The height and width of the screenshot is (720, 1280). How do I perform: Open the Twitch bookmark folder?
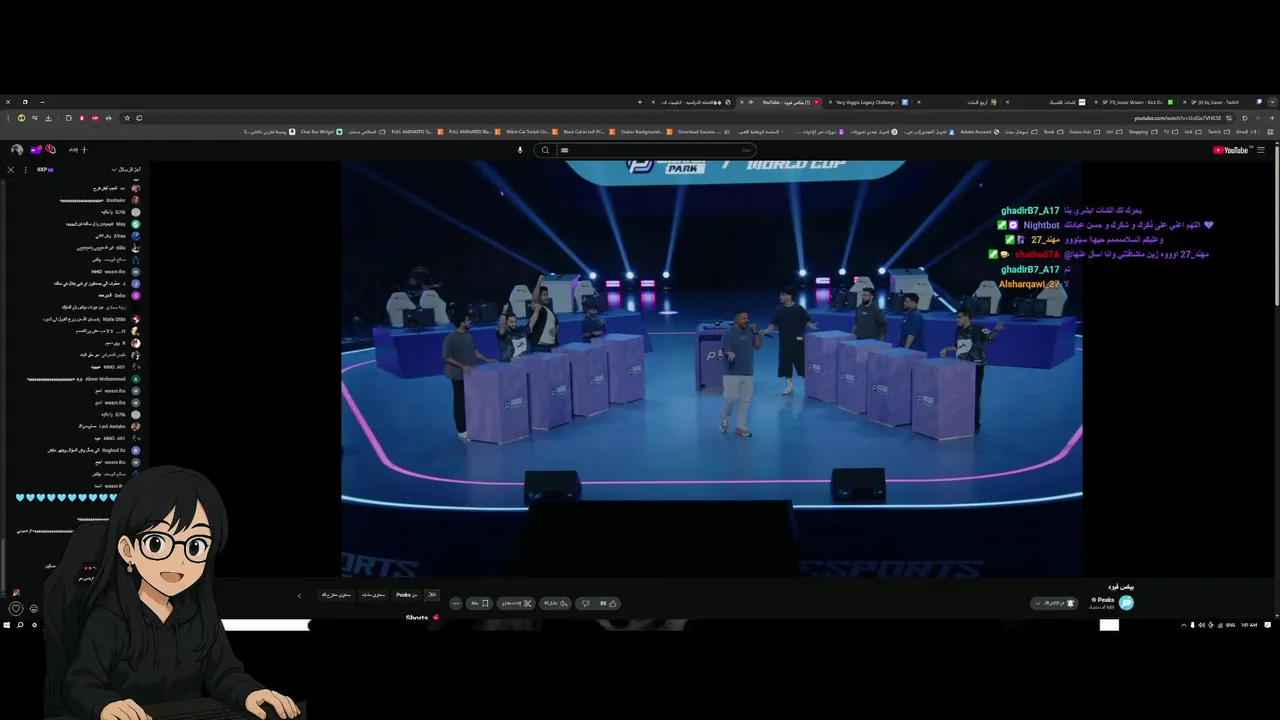click(1218, 131)
